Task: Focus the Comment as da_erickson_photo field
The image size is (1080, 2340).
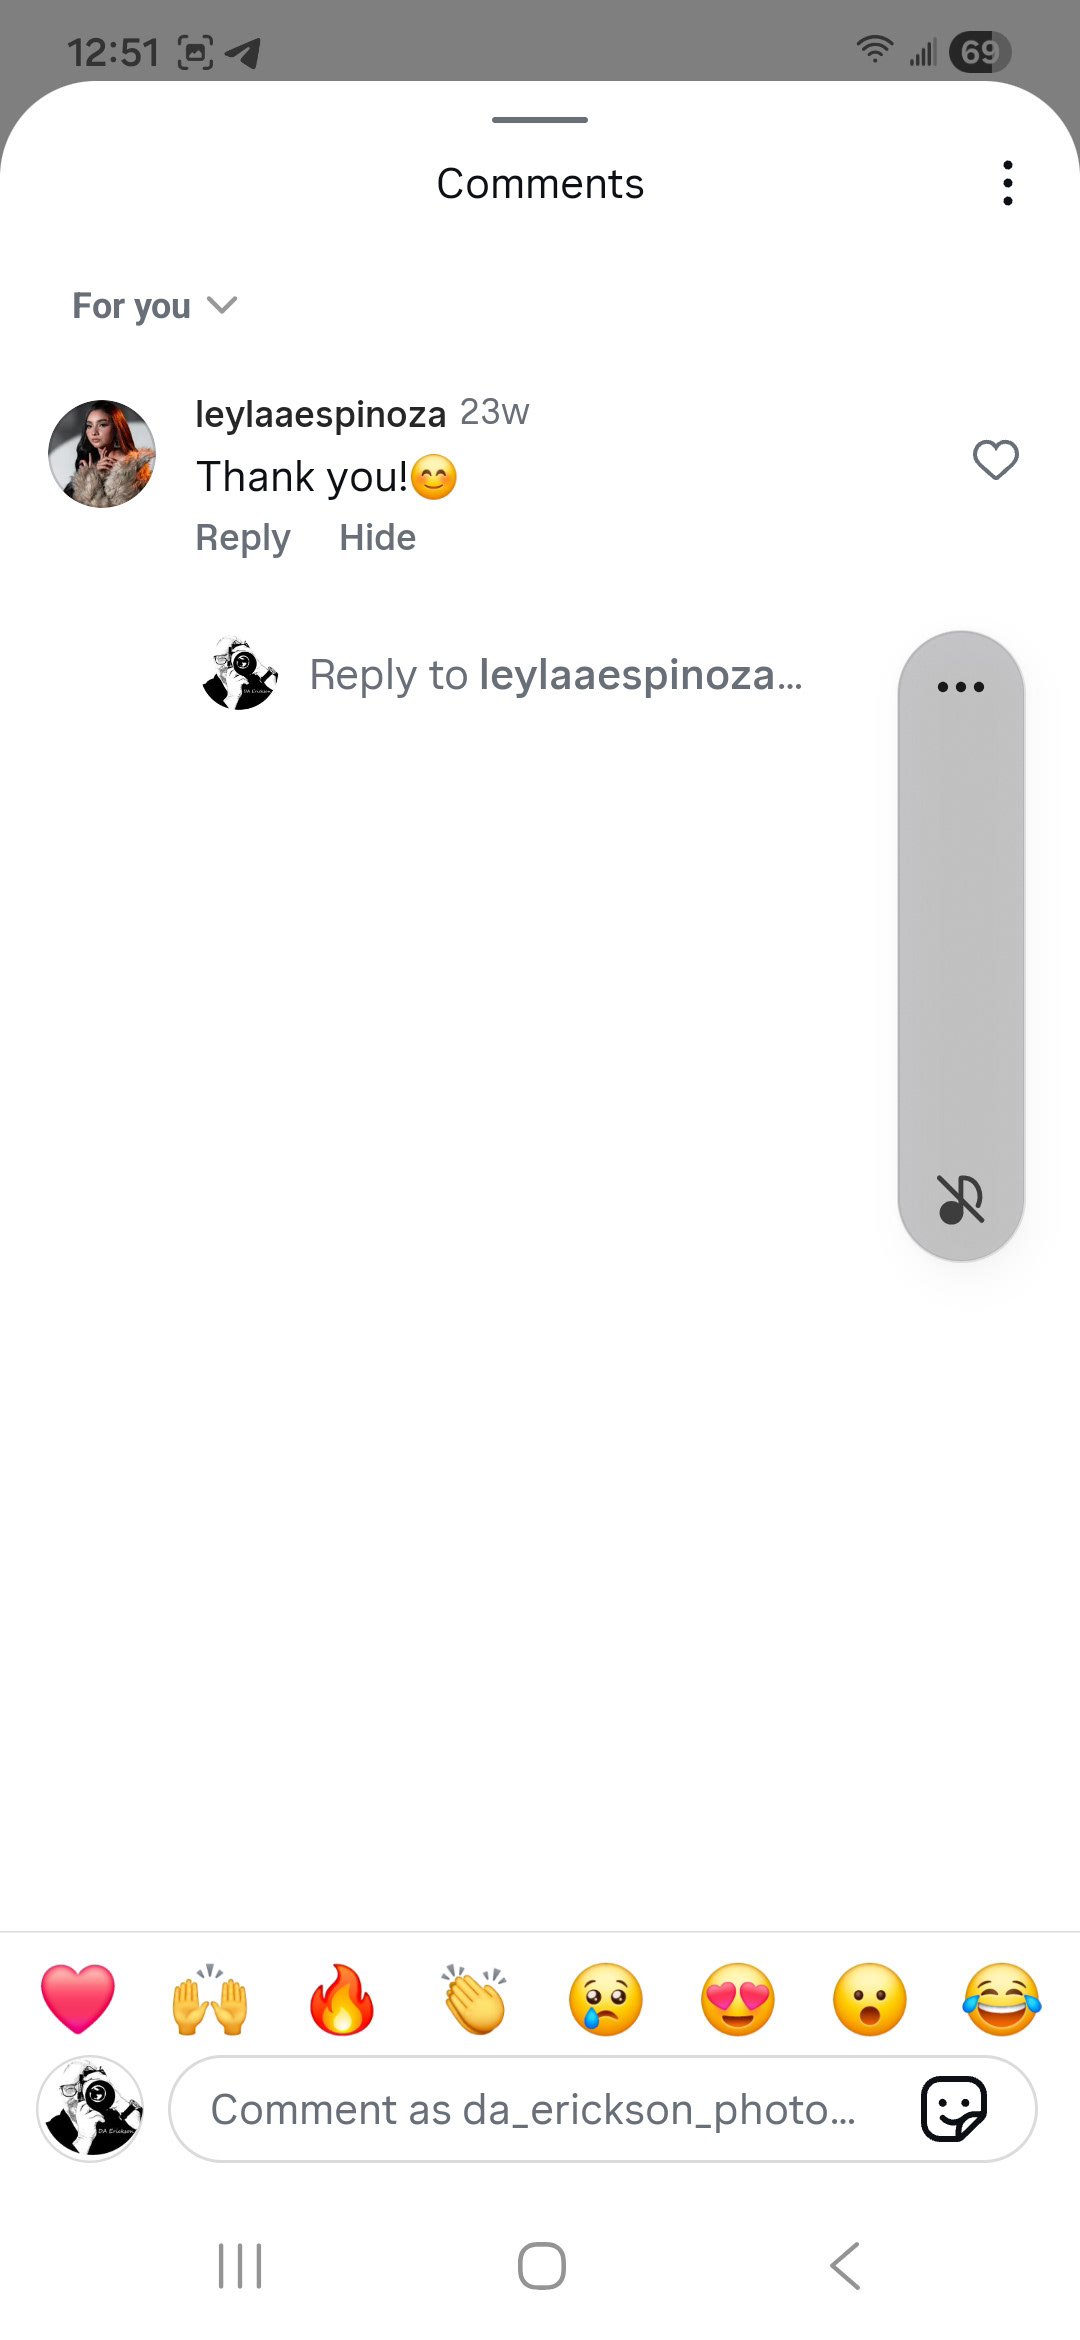Action: (x=603, y=2109)
